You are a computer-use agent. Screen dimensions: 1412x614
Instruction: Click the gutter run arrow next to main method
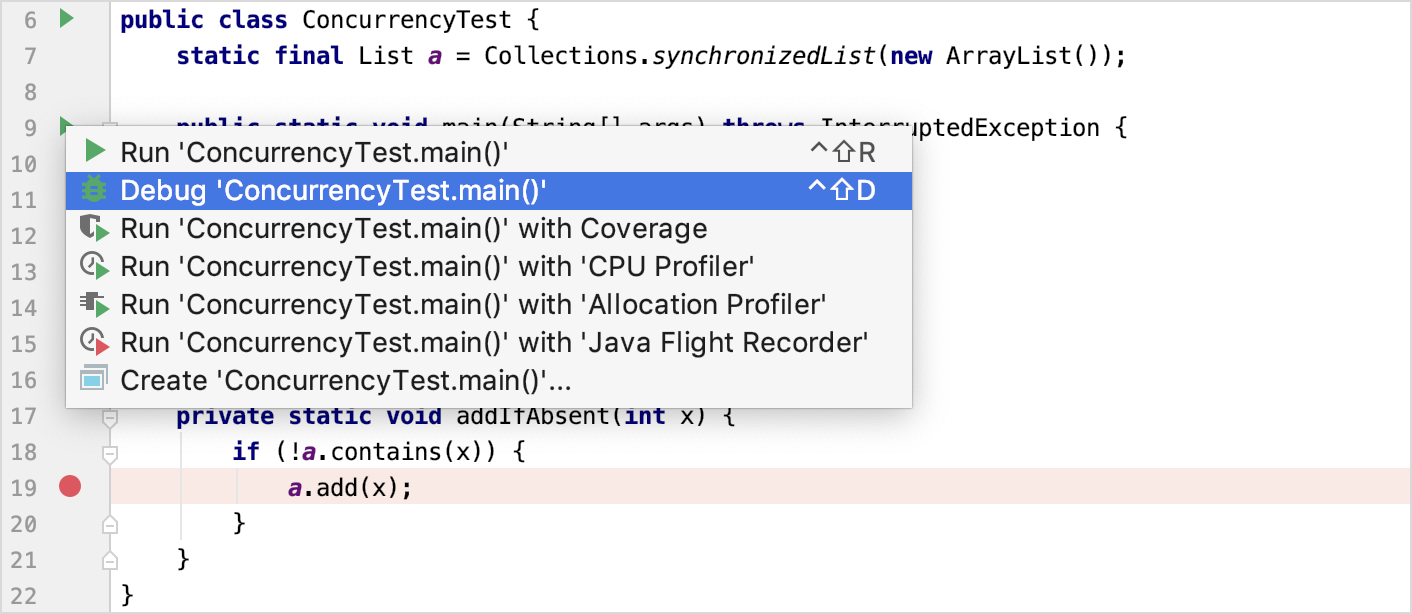[x=64, y=126]
